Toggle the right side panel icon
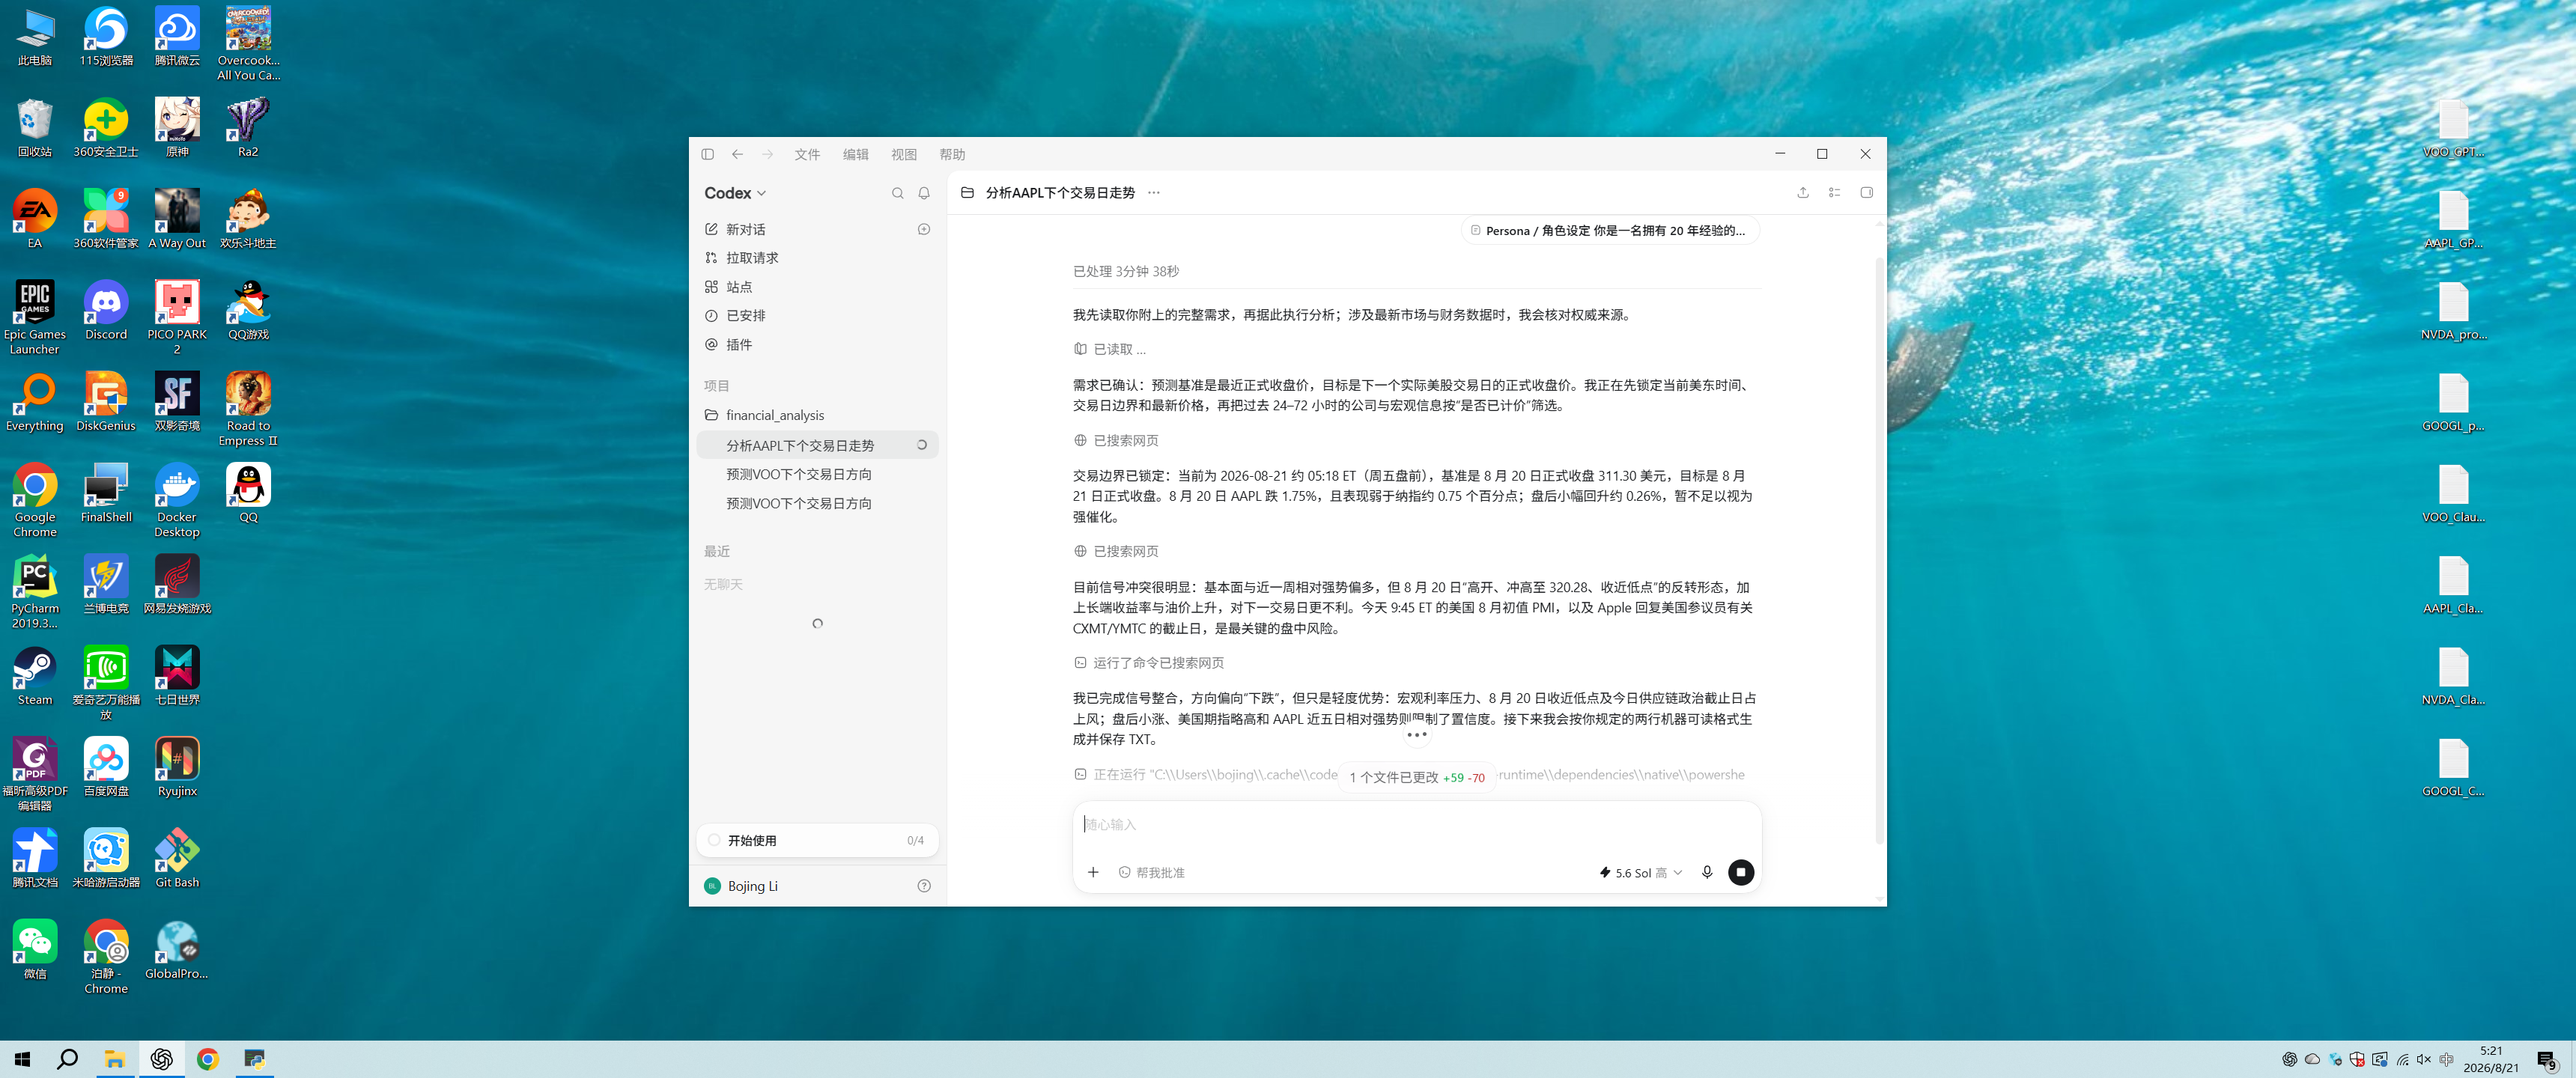The image size is (2576, 1078). (1866, 192)
